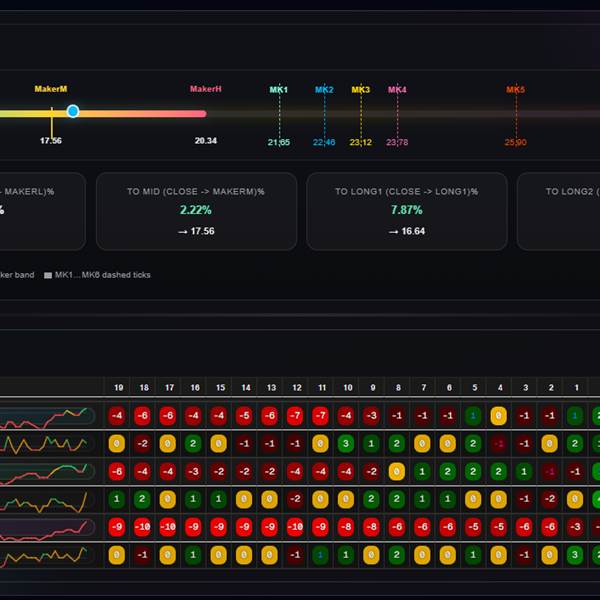Click the 17.56 value under MakerM
600x600 pixels.
point(51,140)
